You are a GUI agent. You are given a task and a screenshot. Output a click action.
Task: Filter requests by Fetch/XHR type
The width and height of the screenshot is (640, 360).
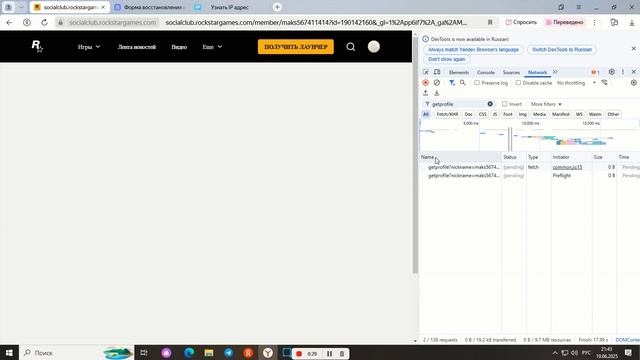(447, 114)
